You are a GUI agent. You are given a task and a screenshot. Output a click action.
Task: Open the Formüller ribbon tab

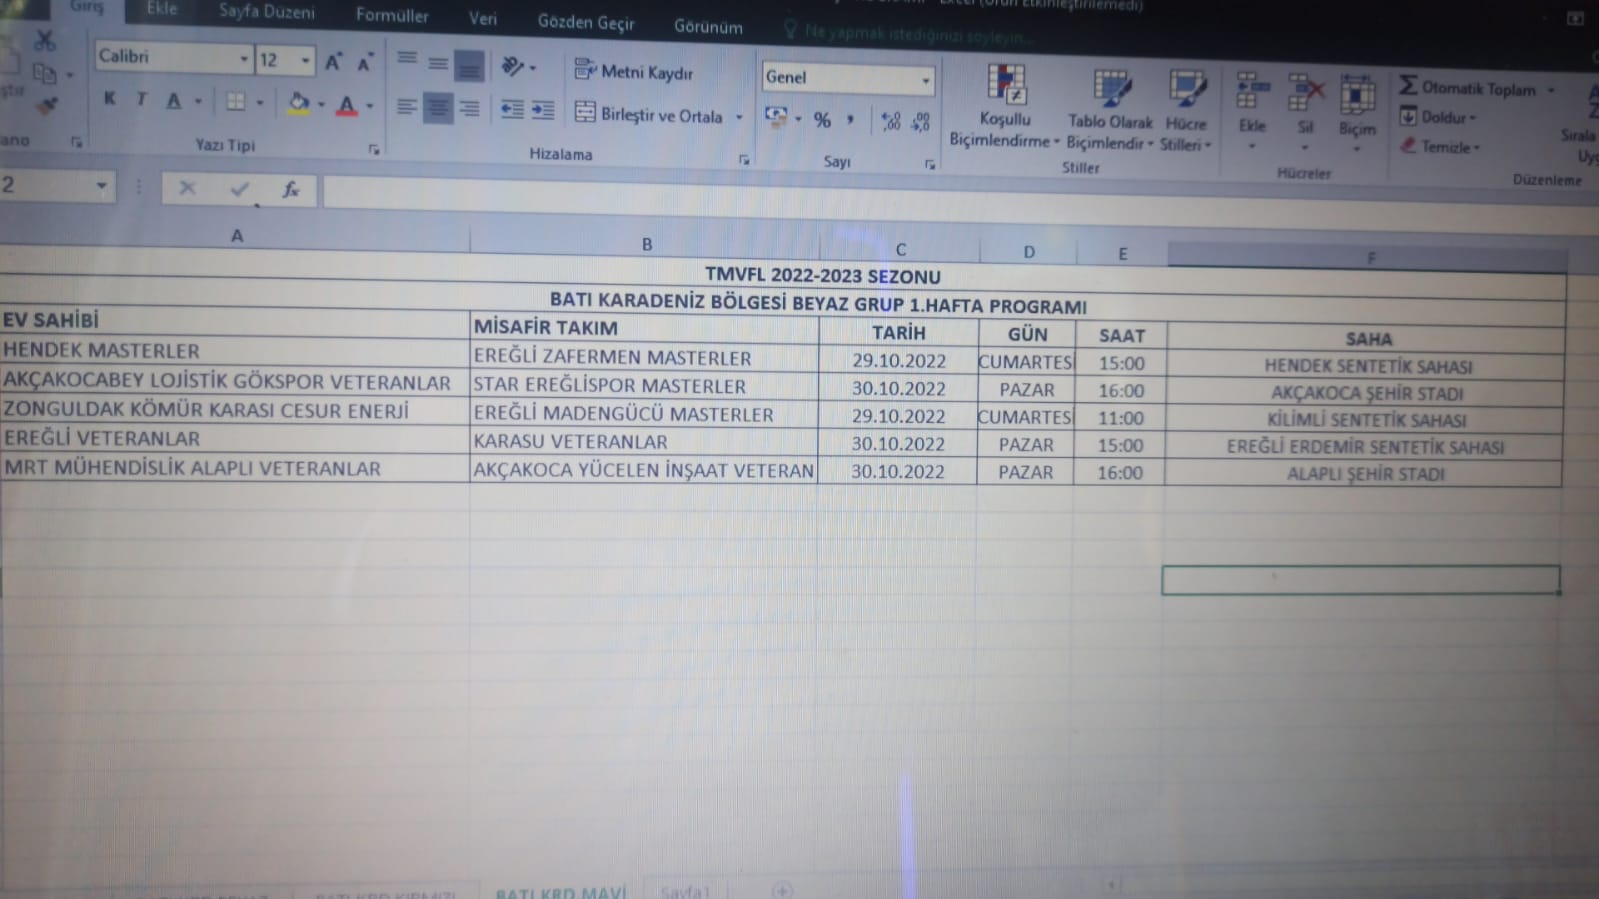coord(392,16)
